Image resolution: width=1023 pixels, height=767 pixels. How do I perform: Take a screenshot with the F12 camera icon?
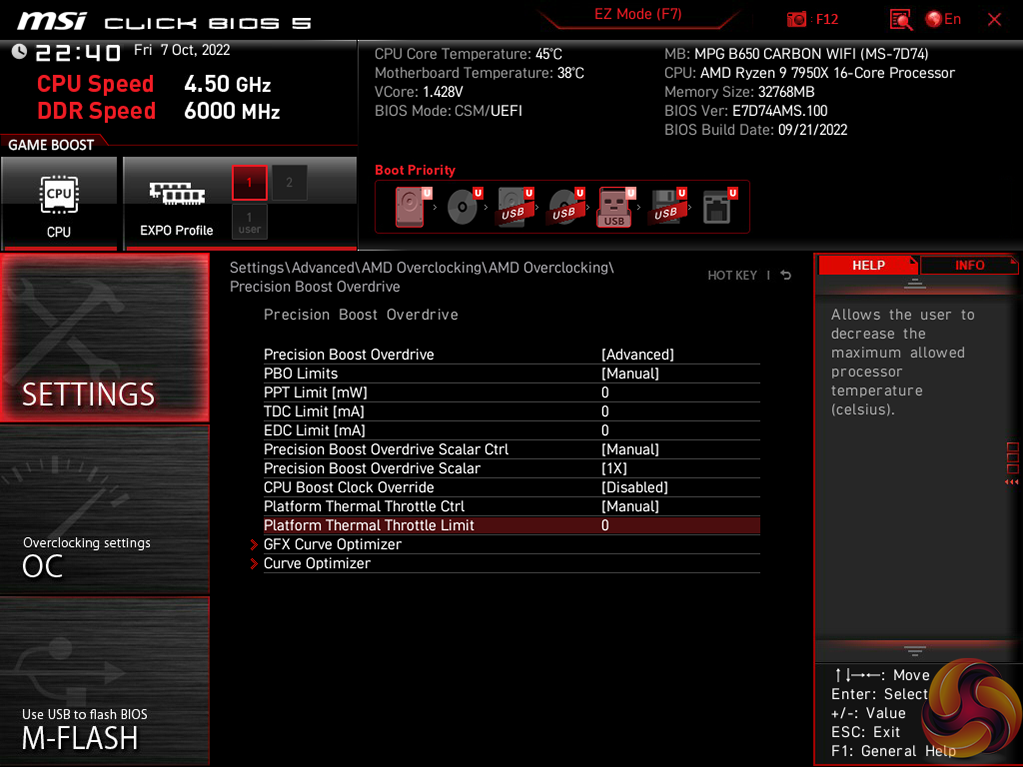tap(797, 20)
